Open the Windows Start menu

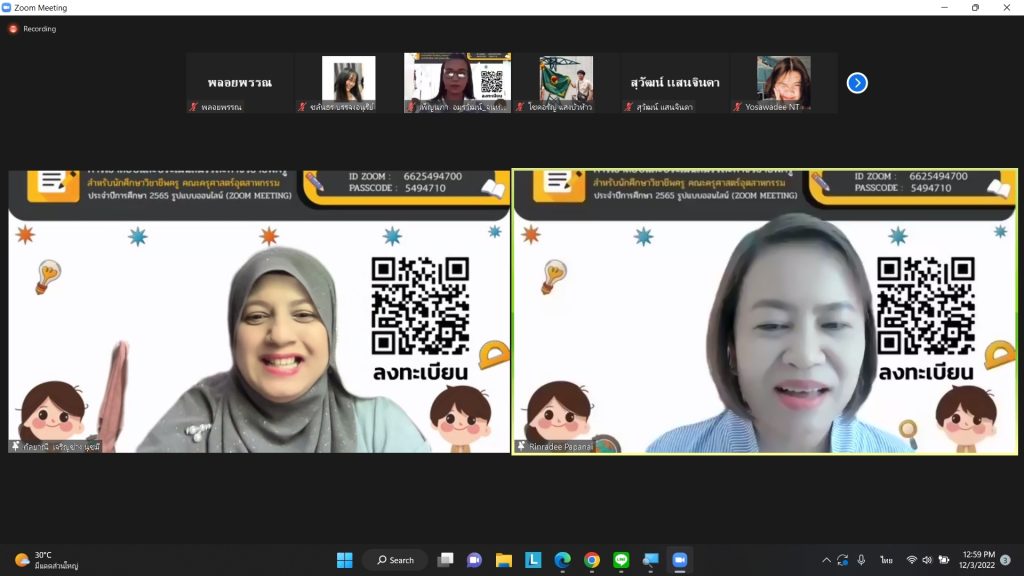tap(345, 560)
